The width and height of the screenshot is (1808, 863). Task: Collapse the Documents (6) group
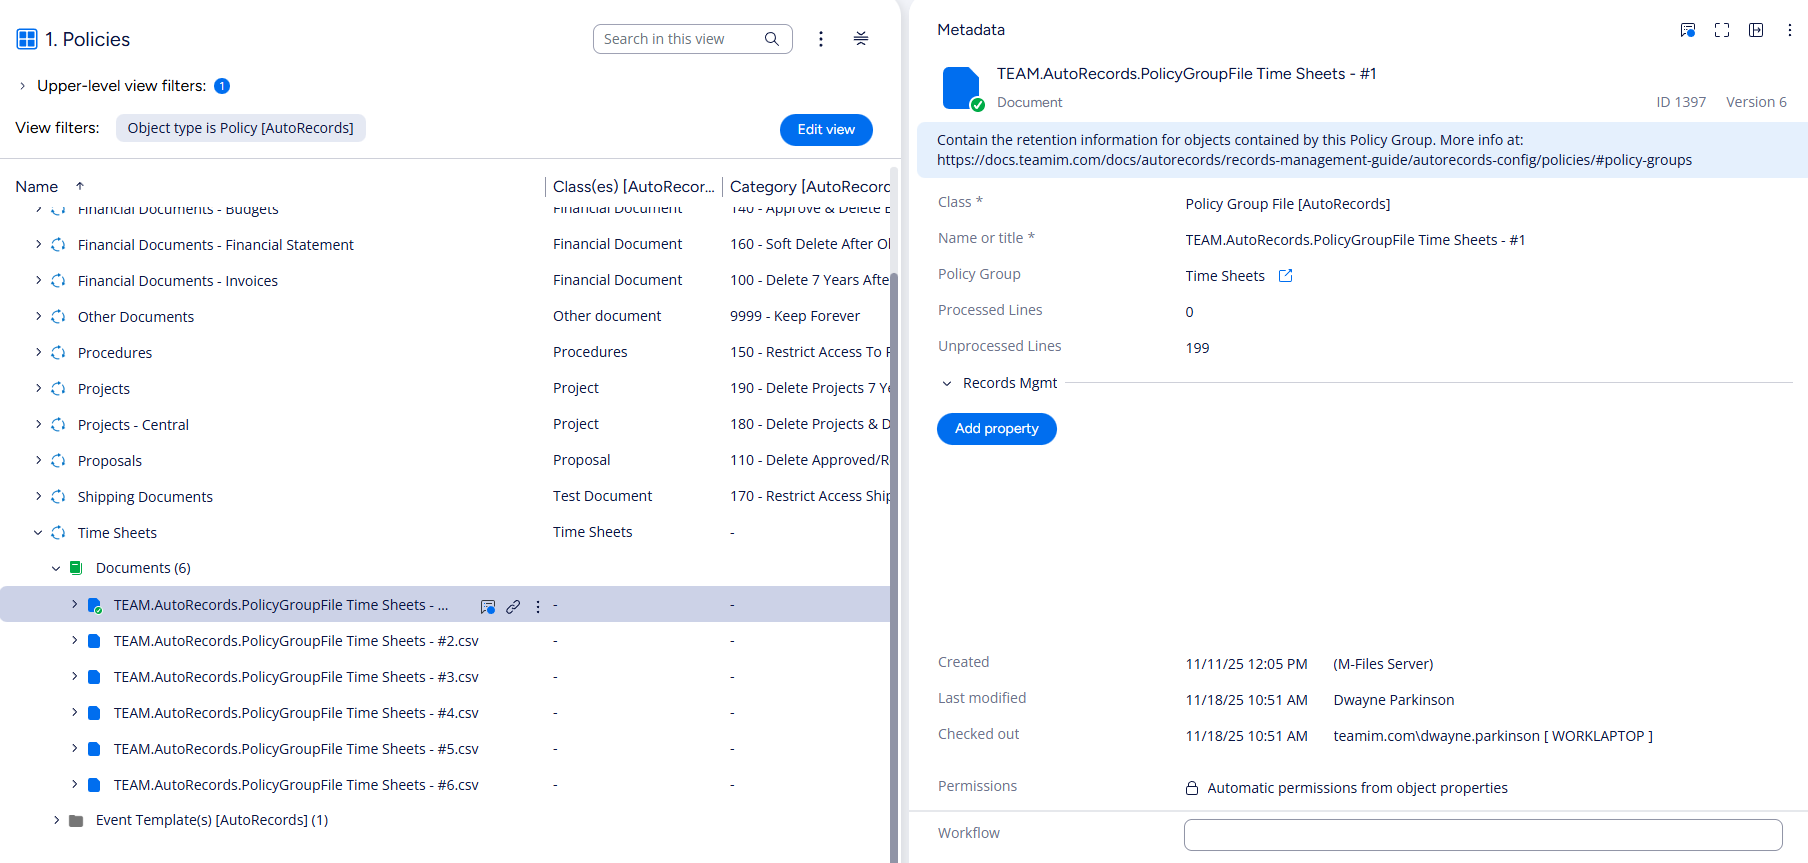[x=56, y=568]
